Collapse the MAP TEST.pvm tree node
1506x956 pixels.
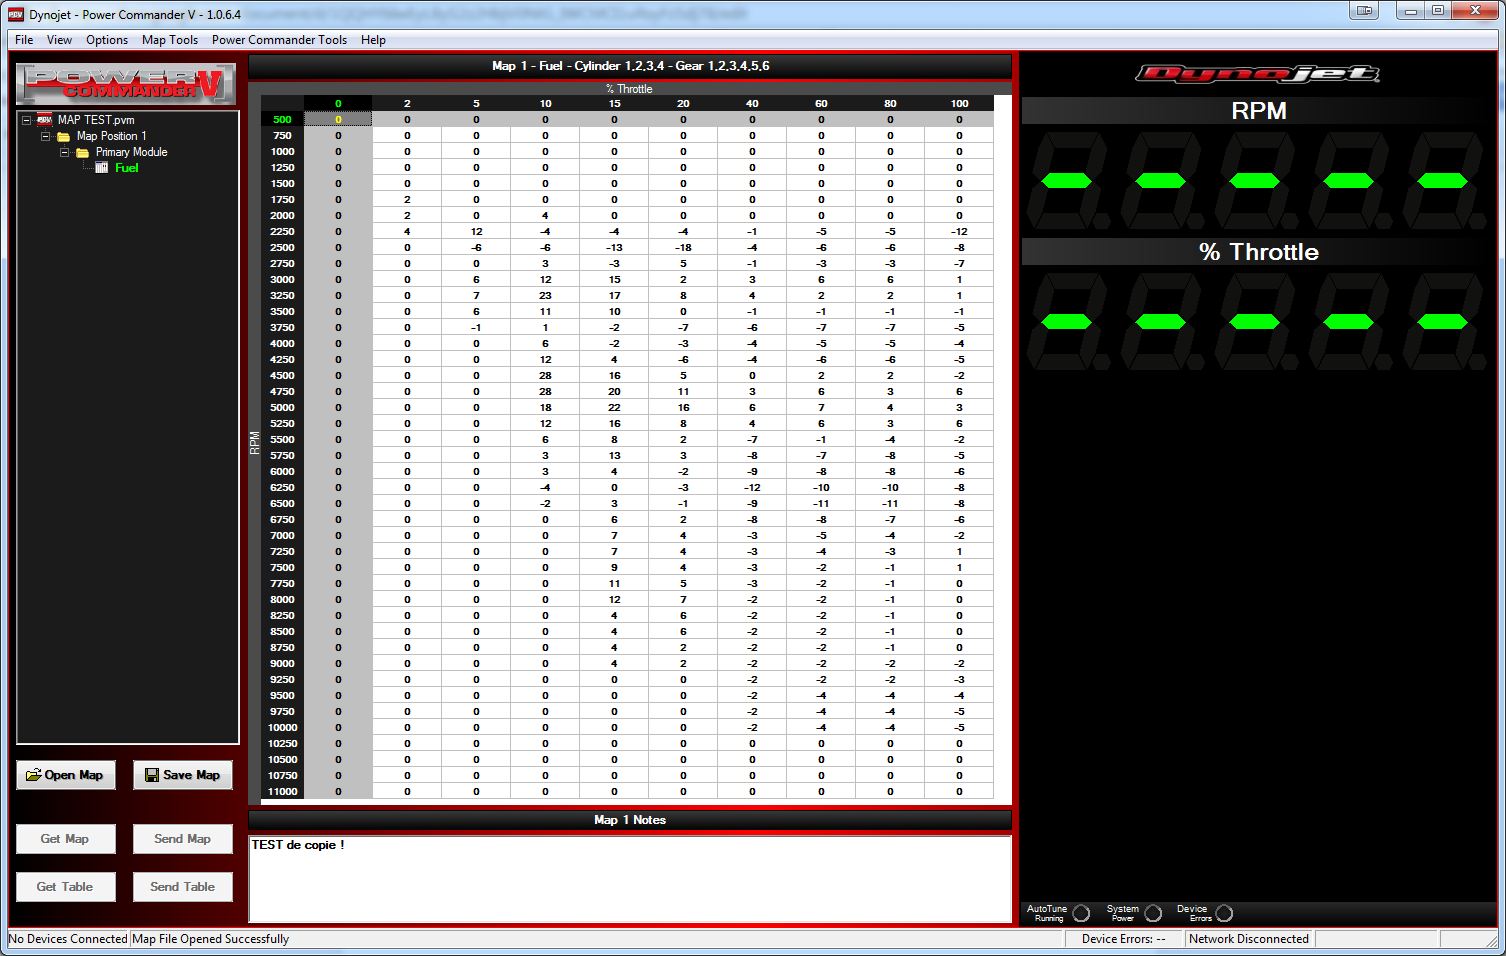26,120
